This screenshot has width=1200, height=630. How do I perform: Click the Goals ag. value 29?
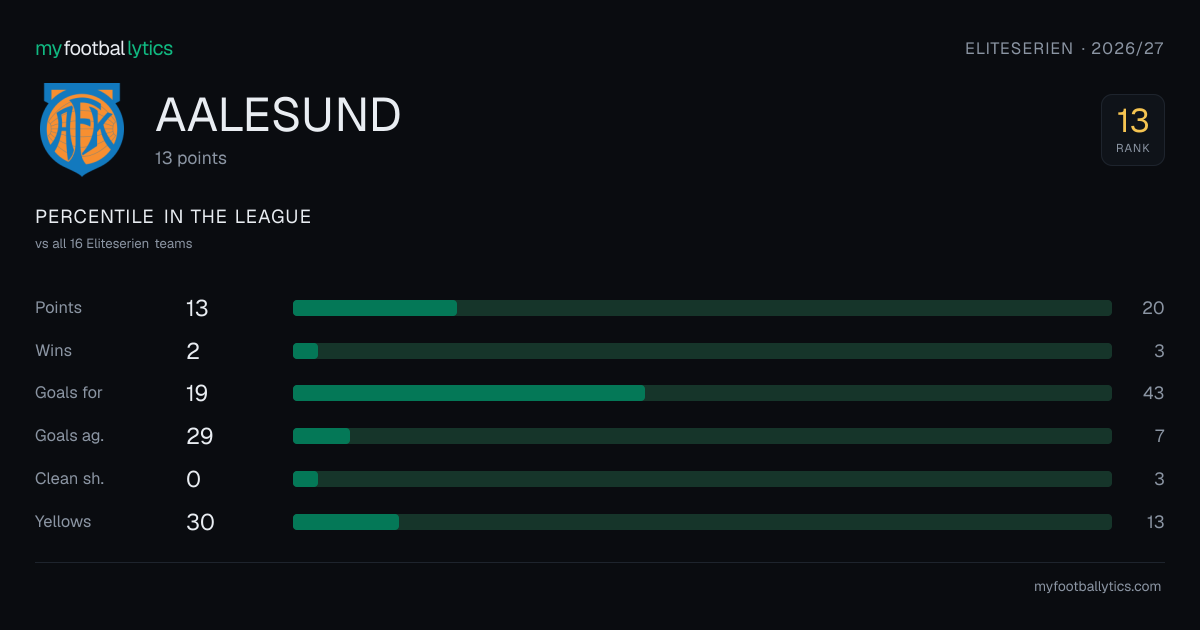[200, 436]
